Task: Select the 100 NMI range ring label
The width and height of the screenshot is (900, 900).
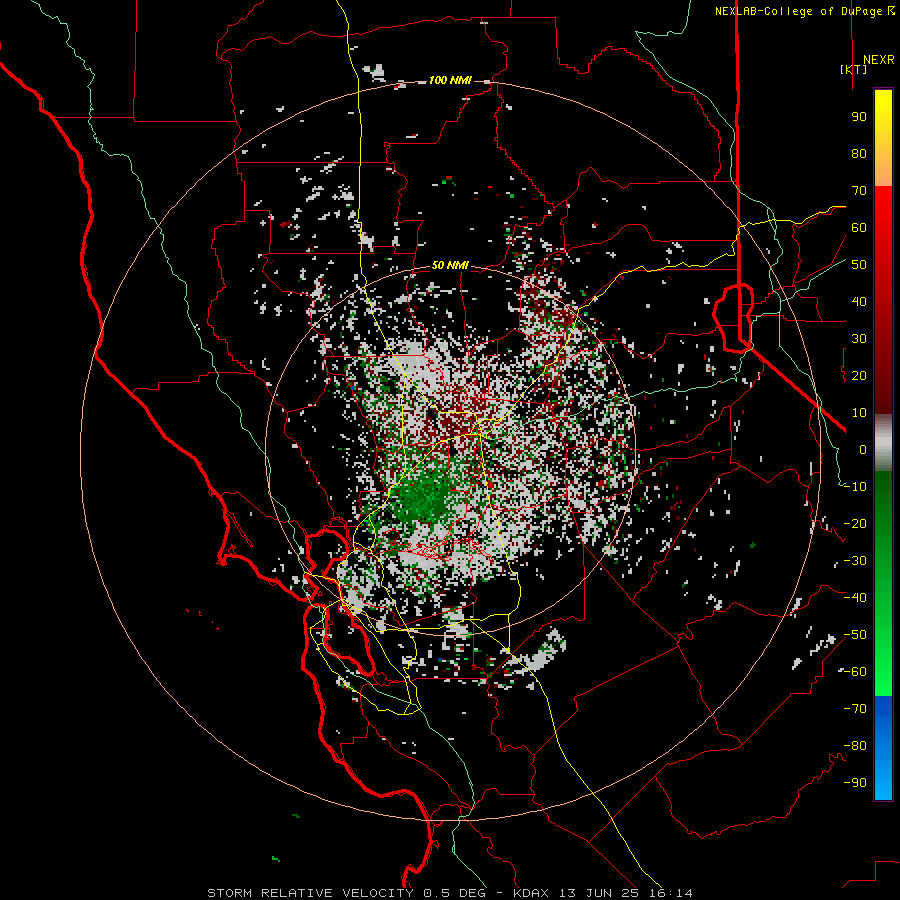Action: (x=450, y=80)
